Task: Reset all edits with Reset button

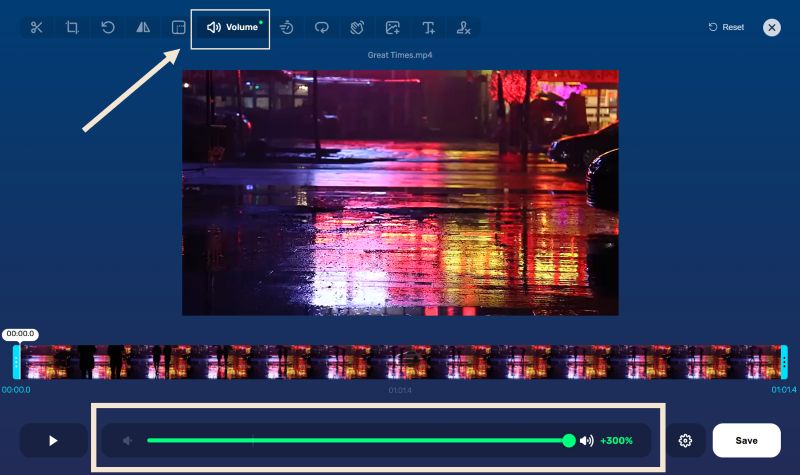Action: click(x=726, y=27)
